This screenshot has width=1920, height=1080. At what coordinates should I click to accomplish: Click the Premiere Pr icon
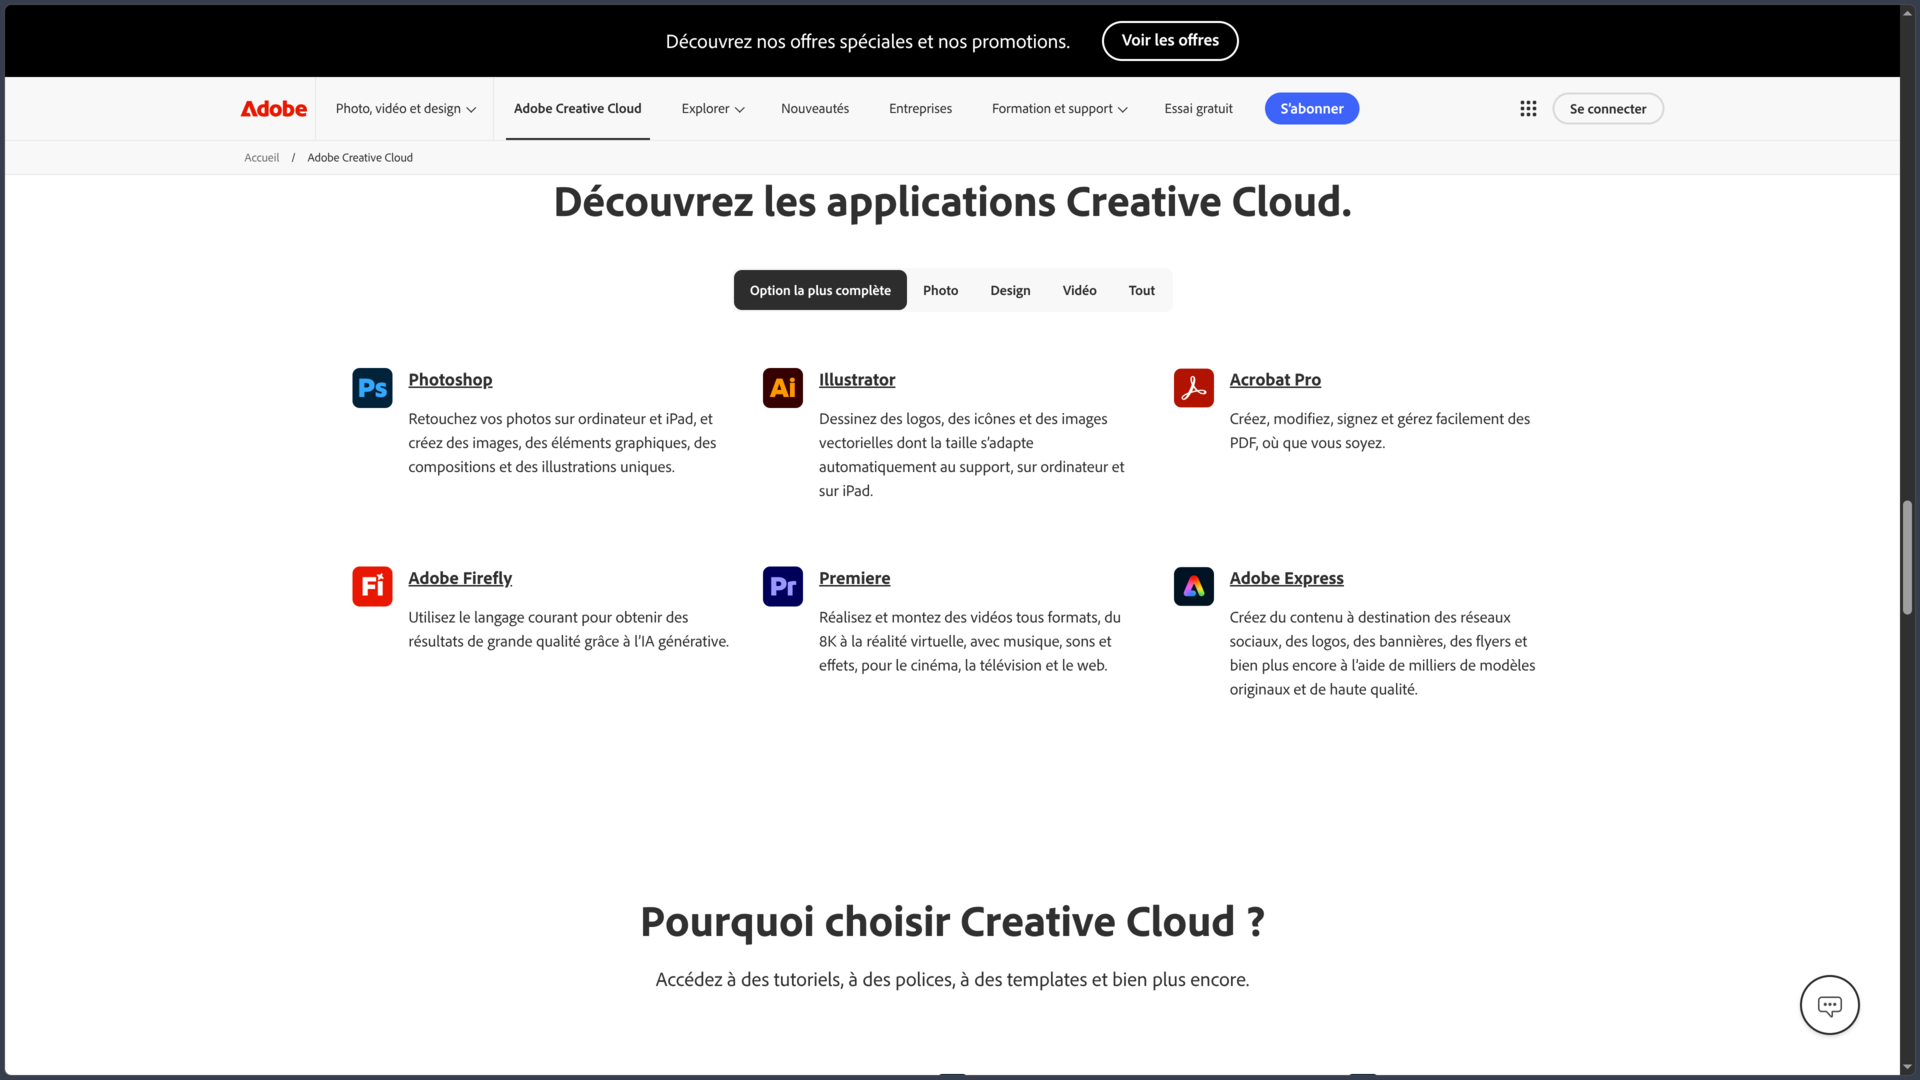pos(783,586)
